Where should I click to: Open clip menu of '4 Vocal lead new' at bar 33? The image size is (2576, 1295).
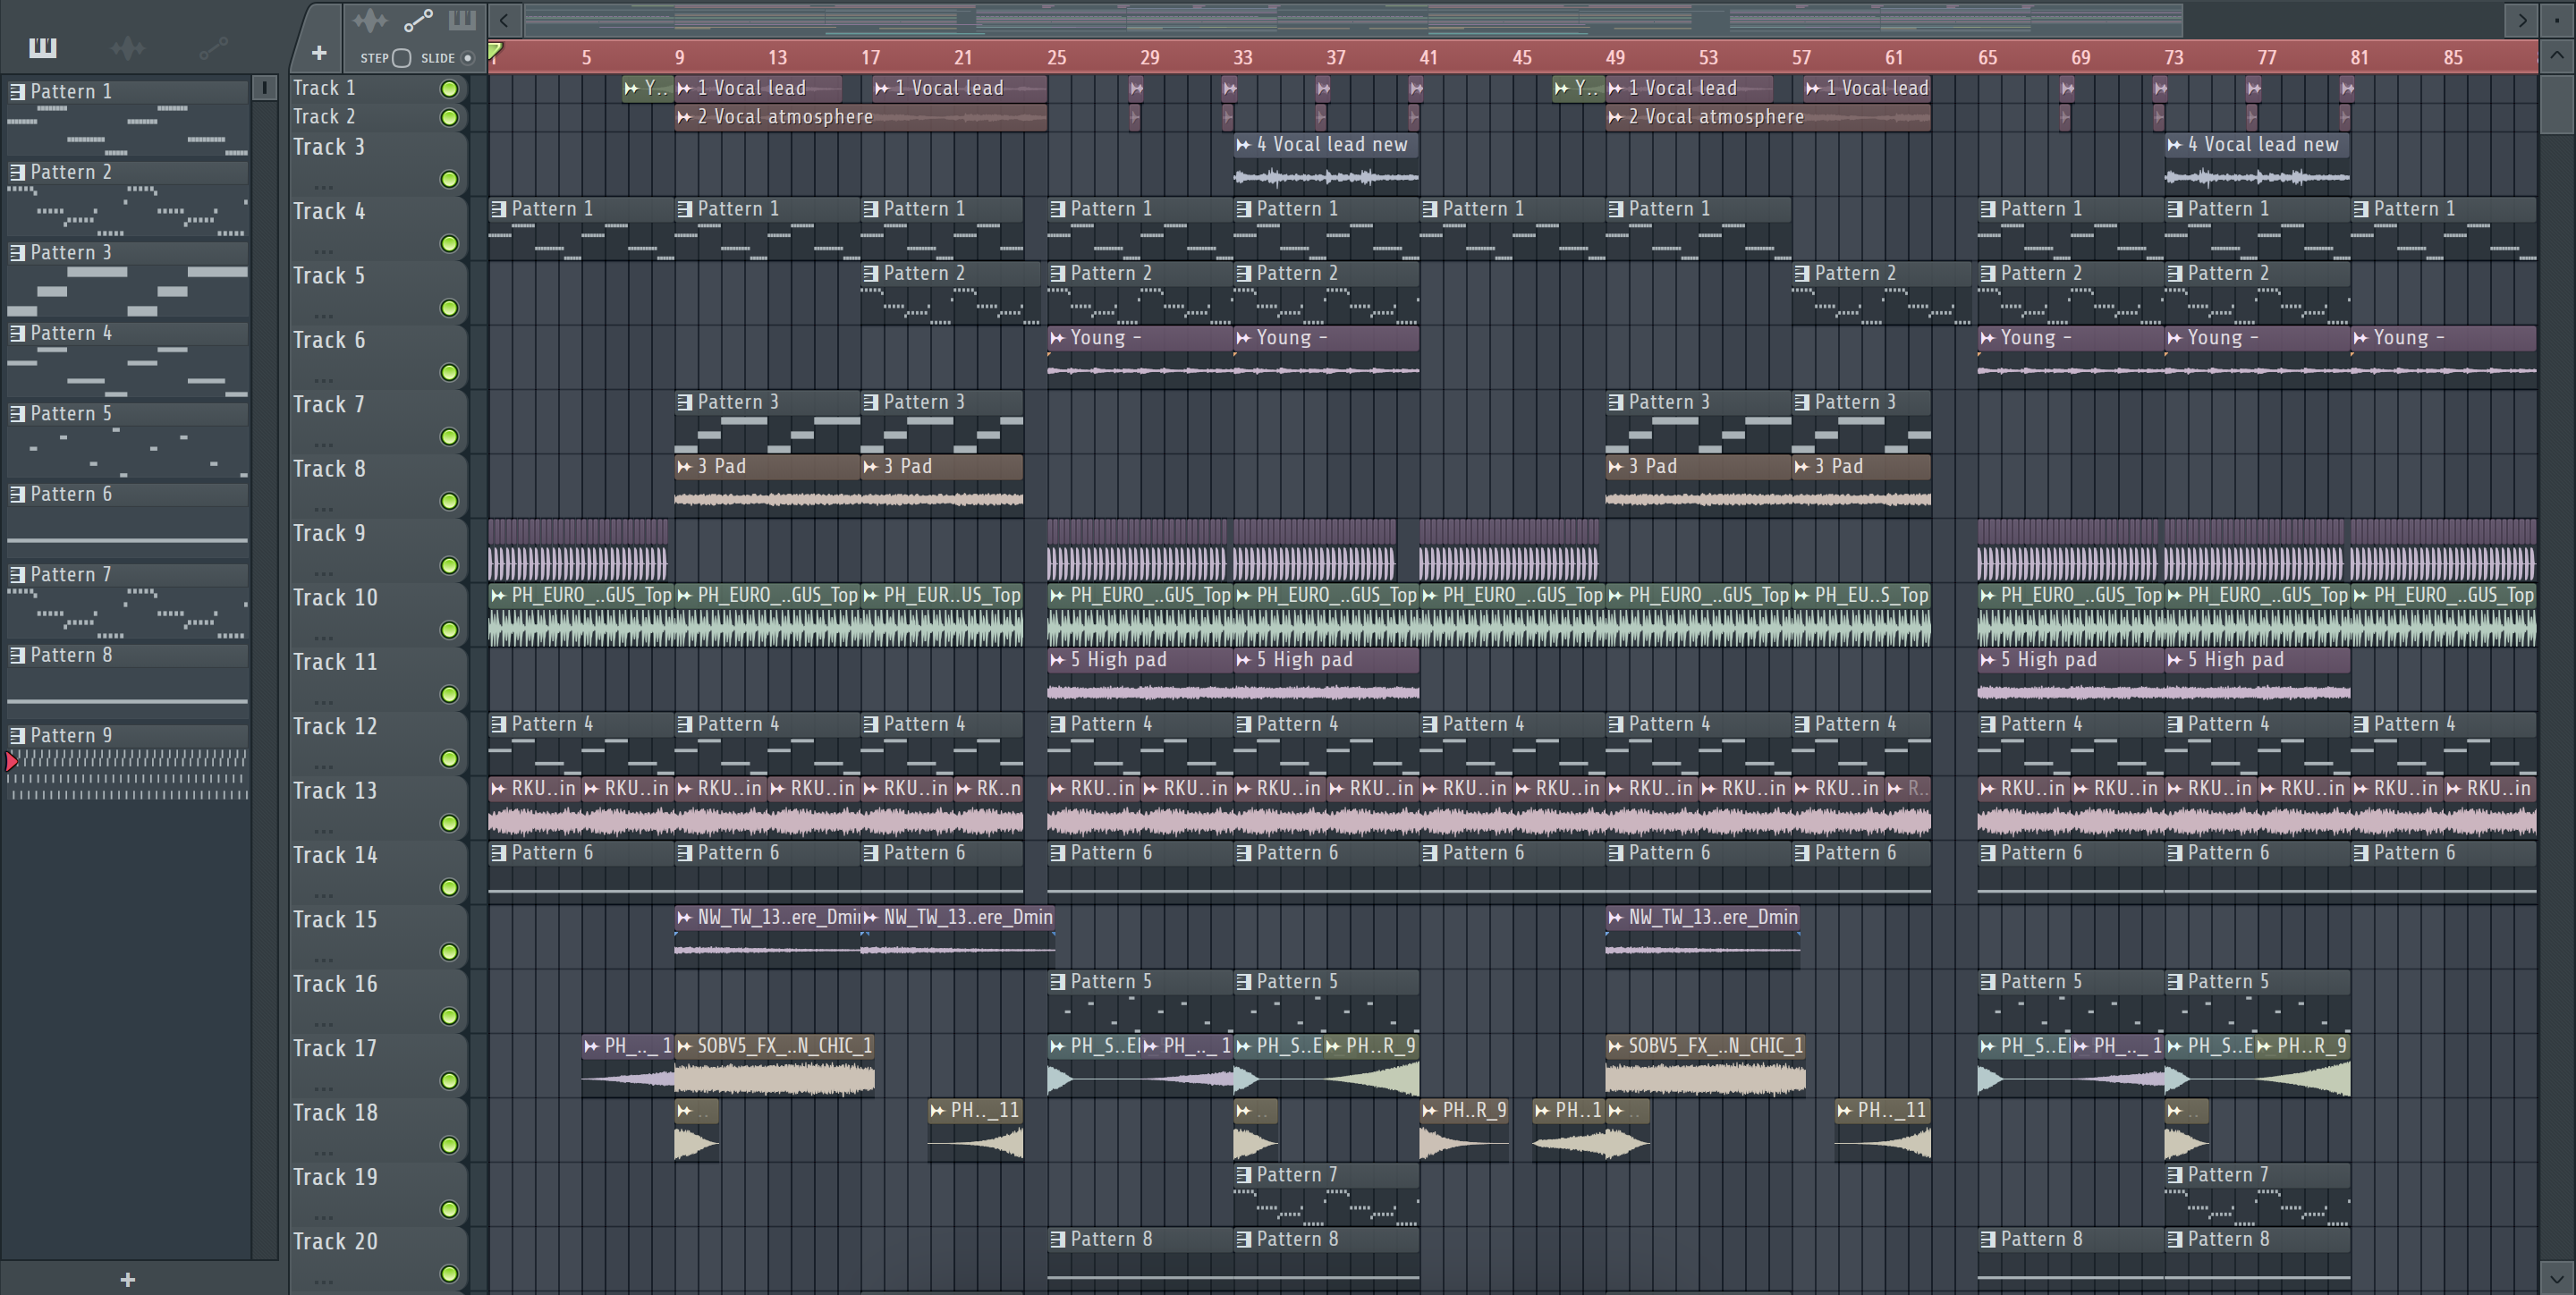click(1243, 145)
